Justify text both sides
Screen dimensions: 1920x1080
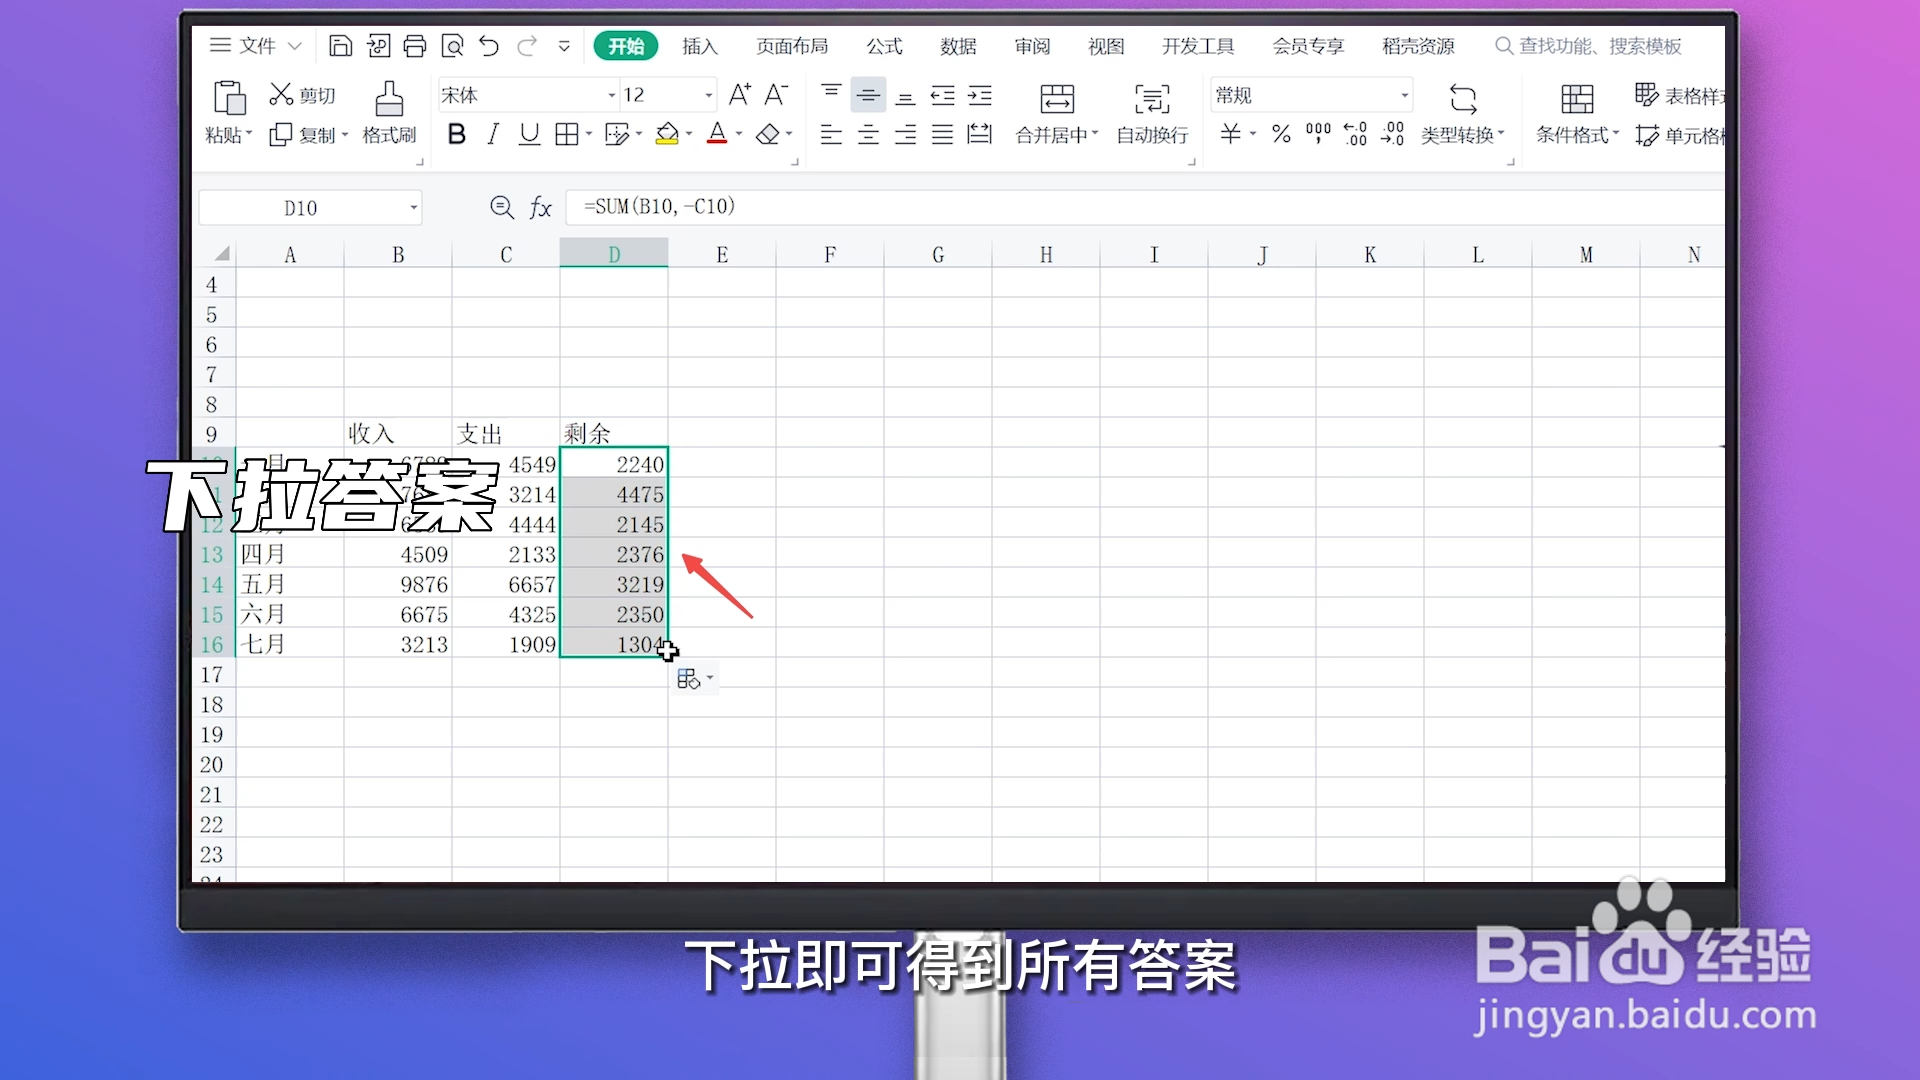[943, 134]
